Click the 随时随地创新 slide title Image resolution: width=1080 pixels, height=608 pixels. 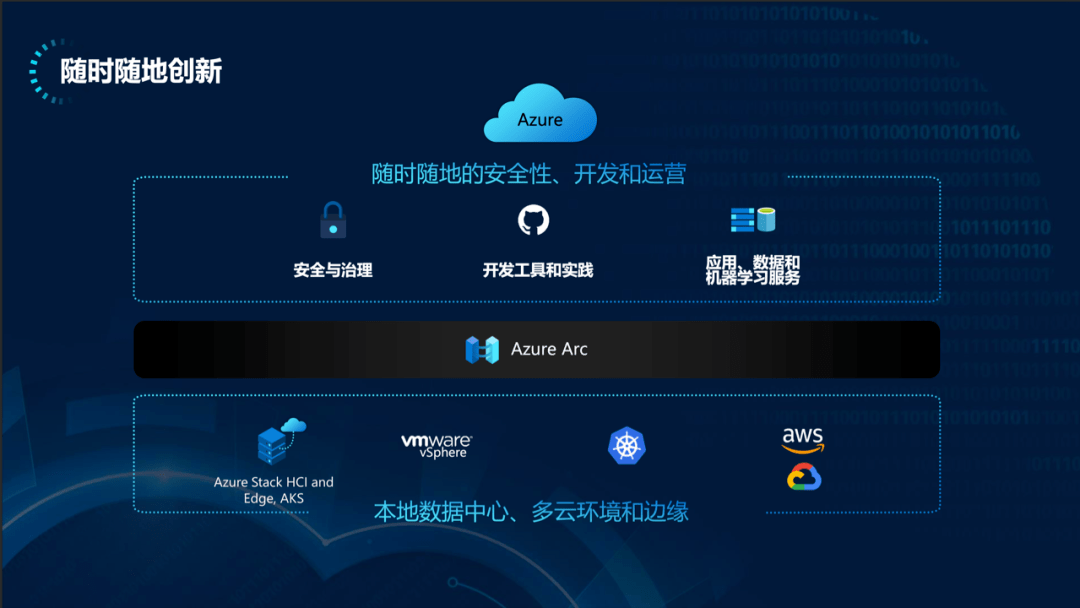click(141, 72)
